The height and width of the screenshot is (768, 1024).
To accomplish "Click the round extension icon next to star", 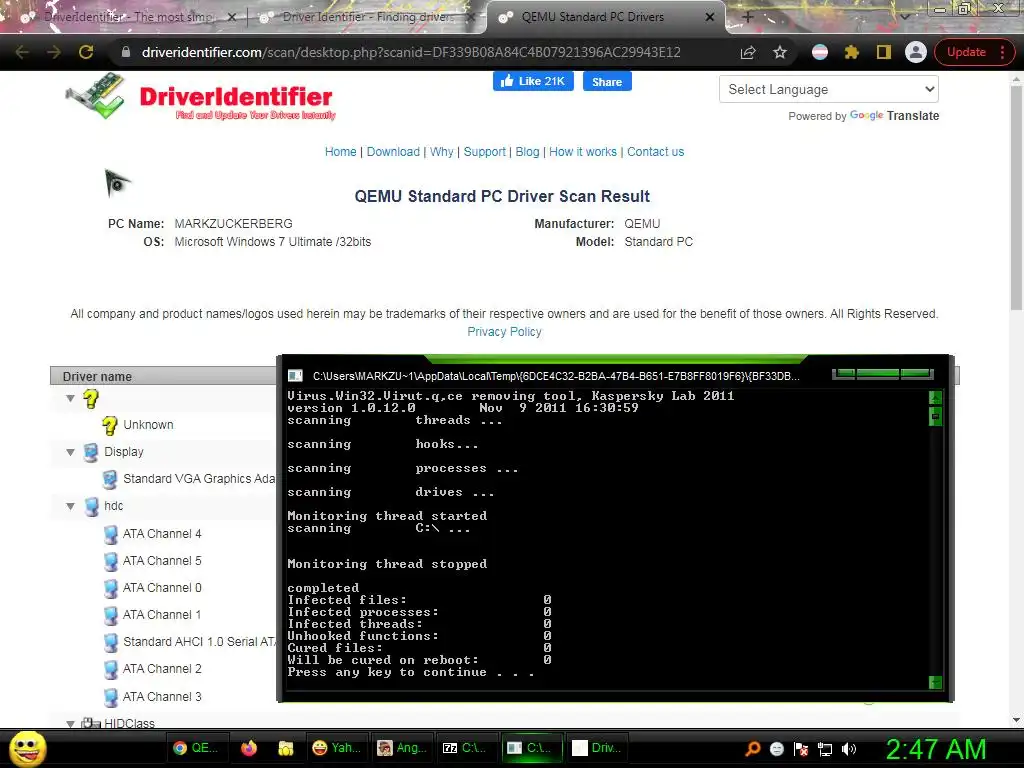I will [820, 52].
